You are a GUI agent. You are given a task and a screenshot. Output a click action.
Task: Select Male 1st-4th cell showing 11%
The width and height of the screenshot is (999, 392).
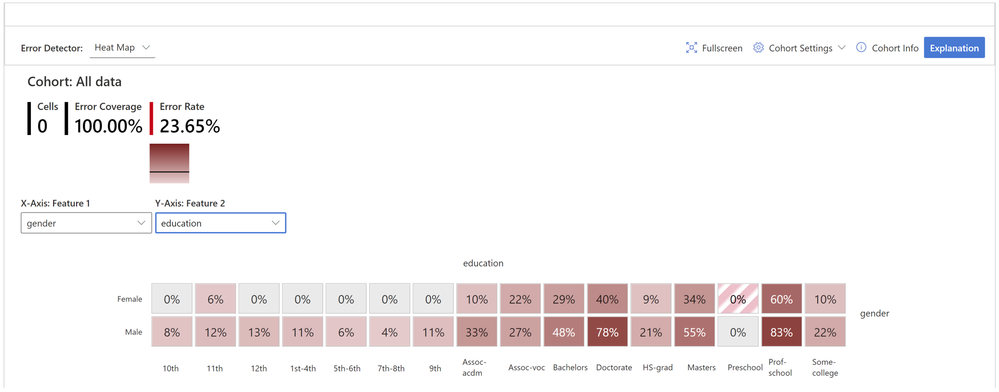[x=303, y=331]
